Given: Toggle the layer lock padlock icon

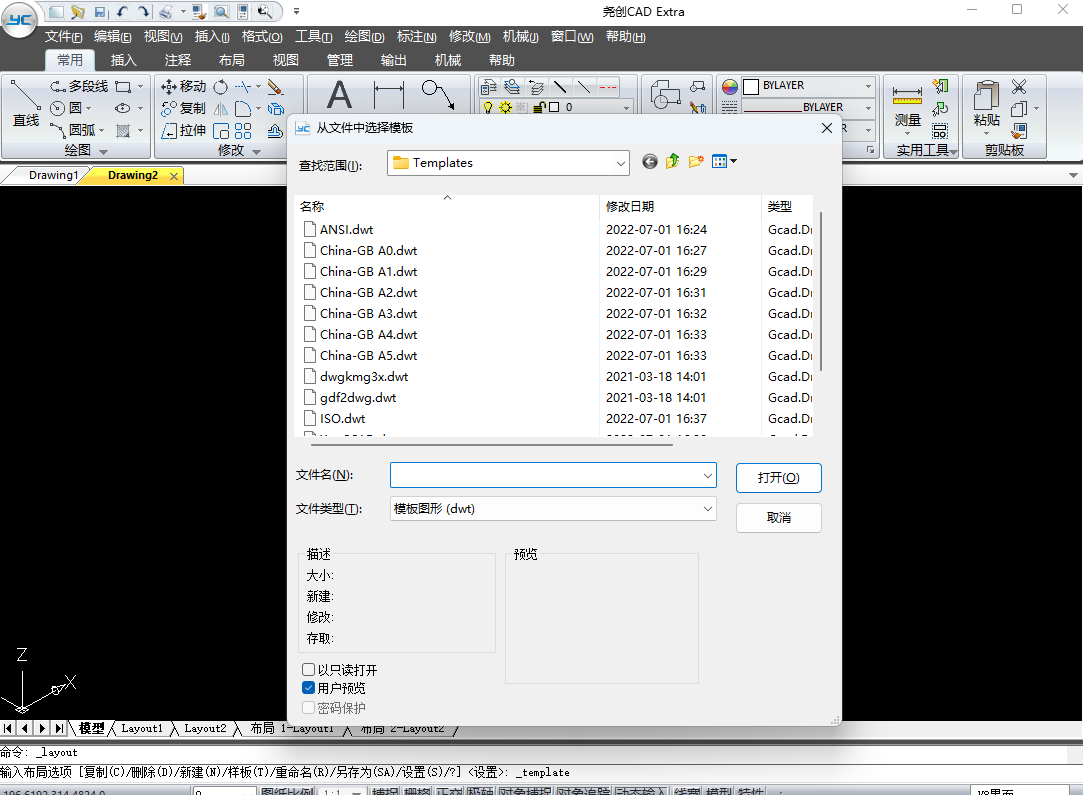Looking at the screenshot, I should point(539,107).
